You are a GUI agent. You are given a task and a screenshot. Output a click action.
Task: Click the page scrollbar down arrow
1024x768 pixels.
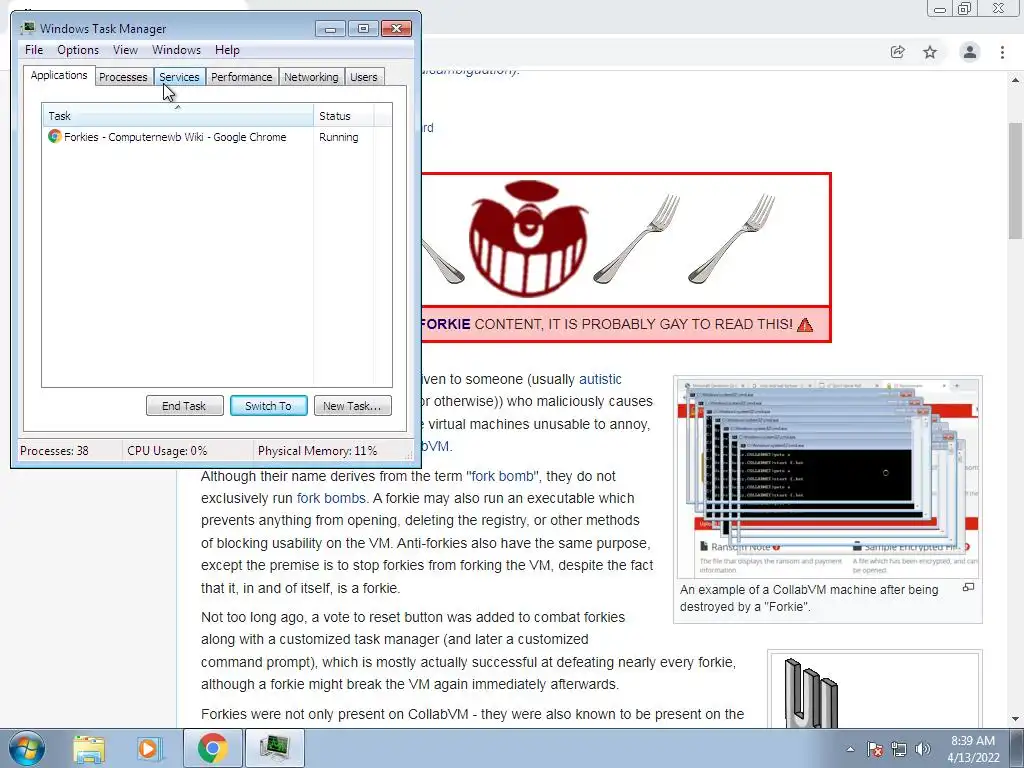point(1016,719)
